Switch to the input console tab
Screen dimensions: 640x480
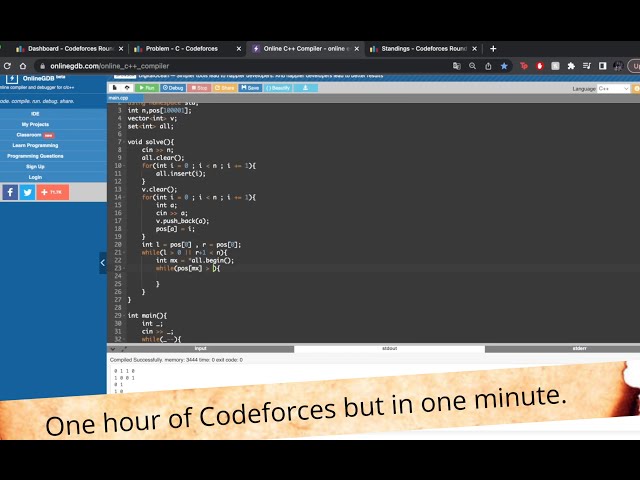(x=200, y=349)
